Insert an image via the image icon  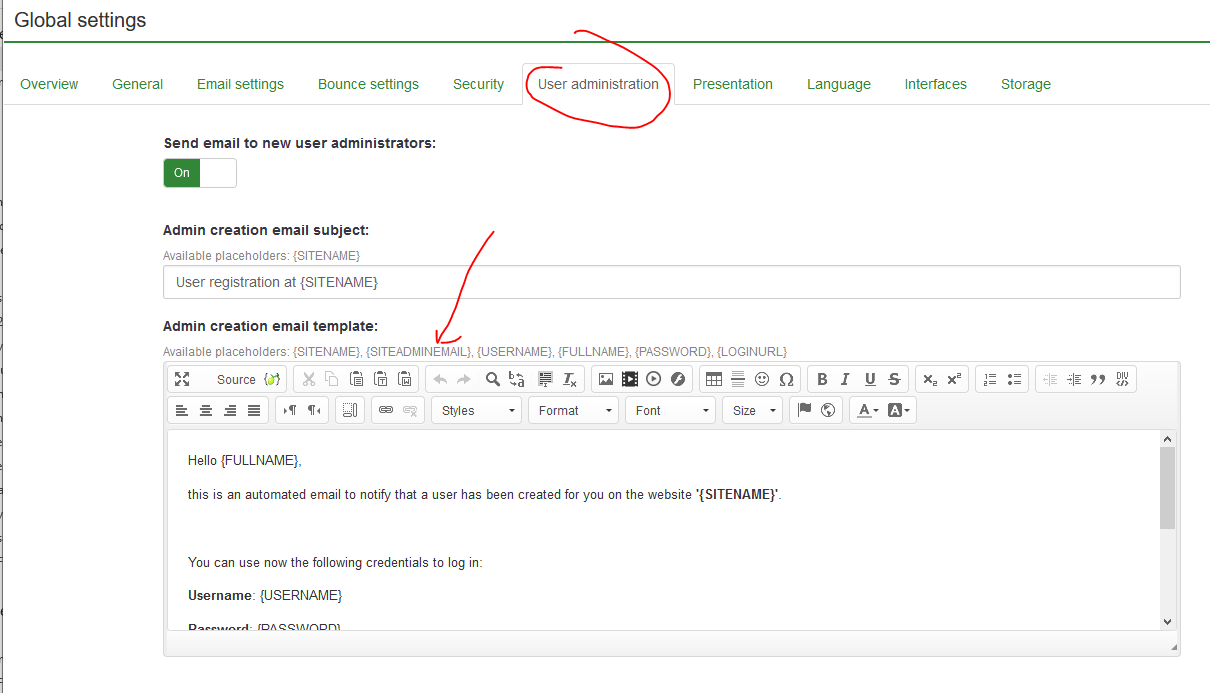click(606, 379)
